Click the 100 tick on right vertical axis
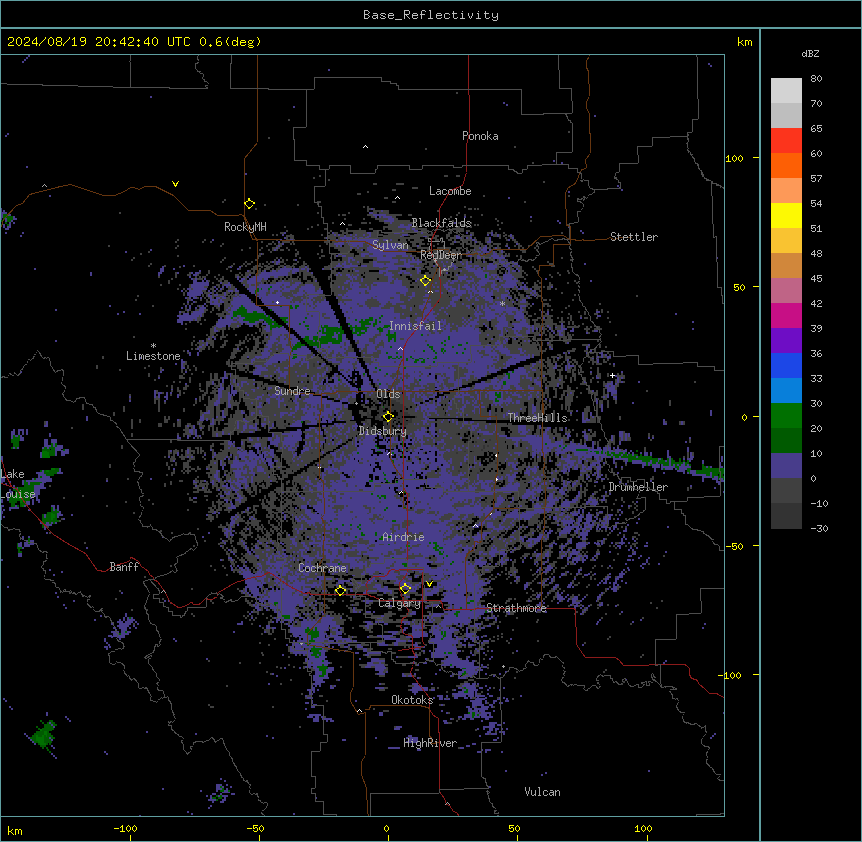862x842 pixels. [x=734, y=158]
